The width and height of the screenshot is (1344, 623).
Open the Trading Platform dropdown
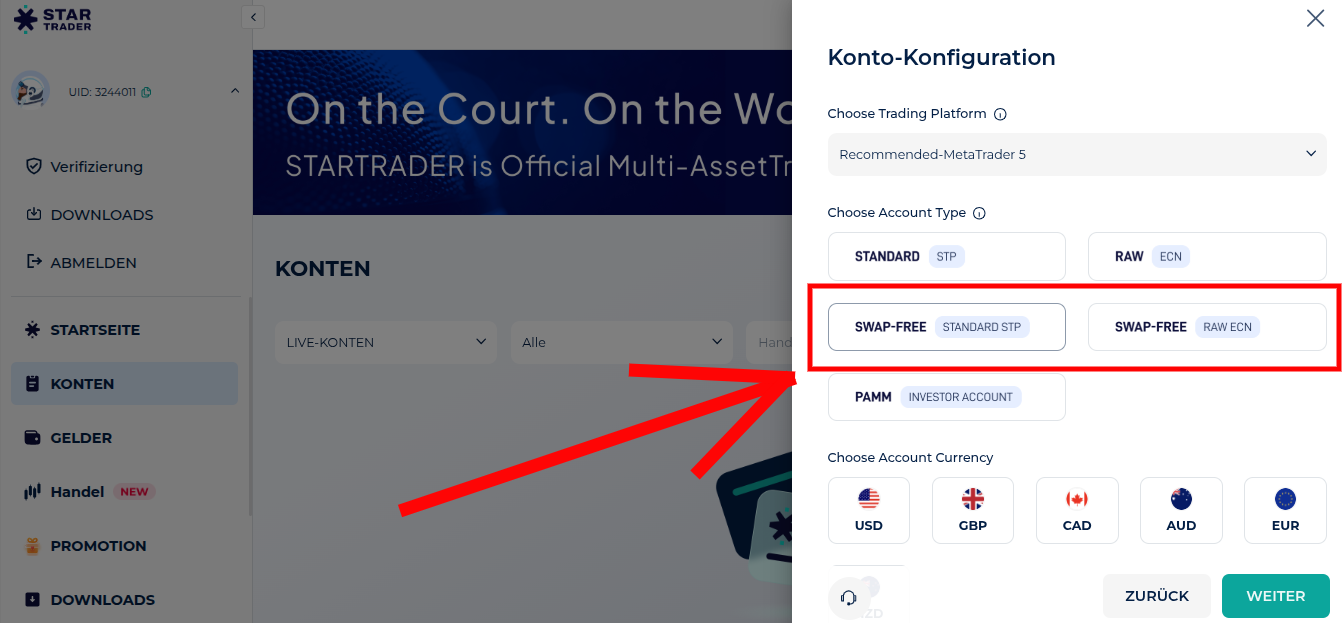point(1076,155)
